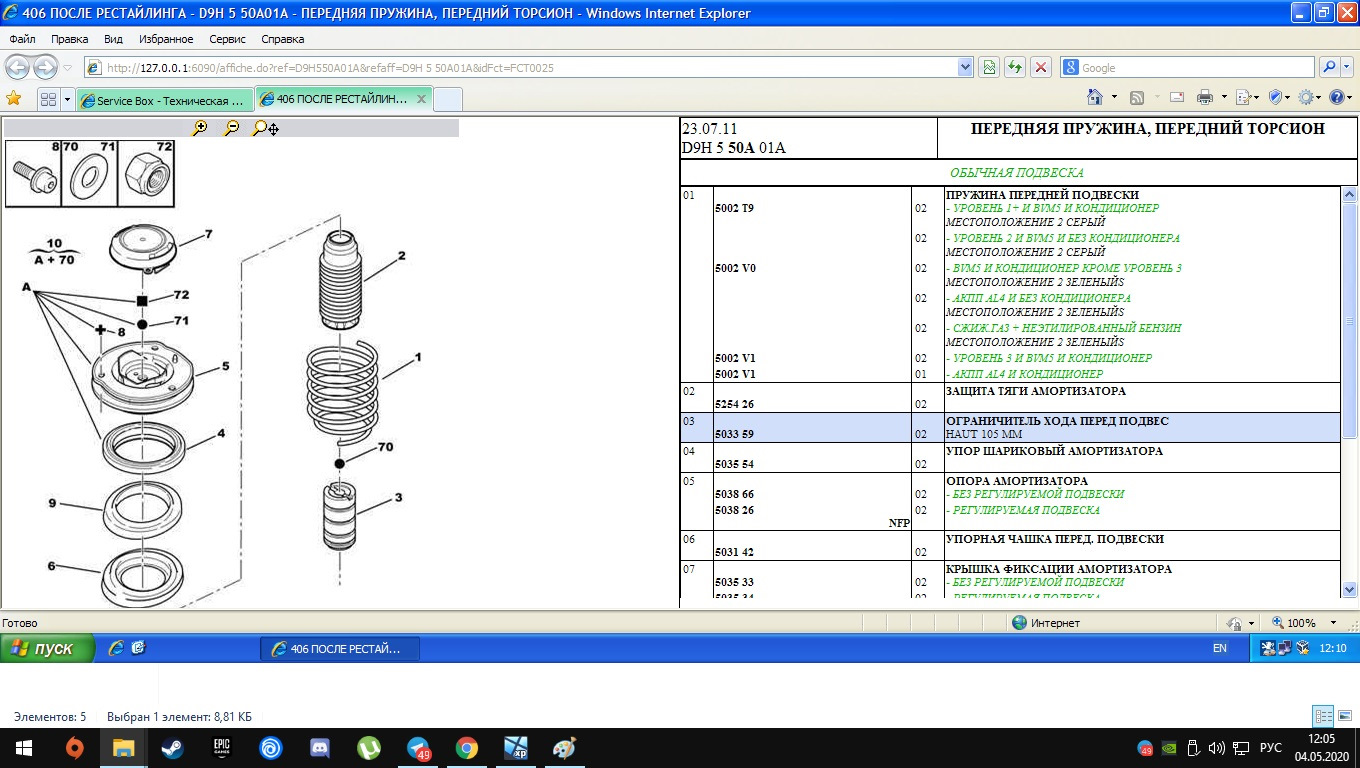Screen dimensions: 1360x768
Task: Open the Safety shield icon menu
Action: 1275,98
